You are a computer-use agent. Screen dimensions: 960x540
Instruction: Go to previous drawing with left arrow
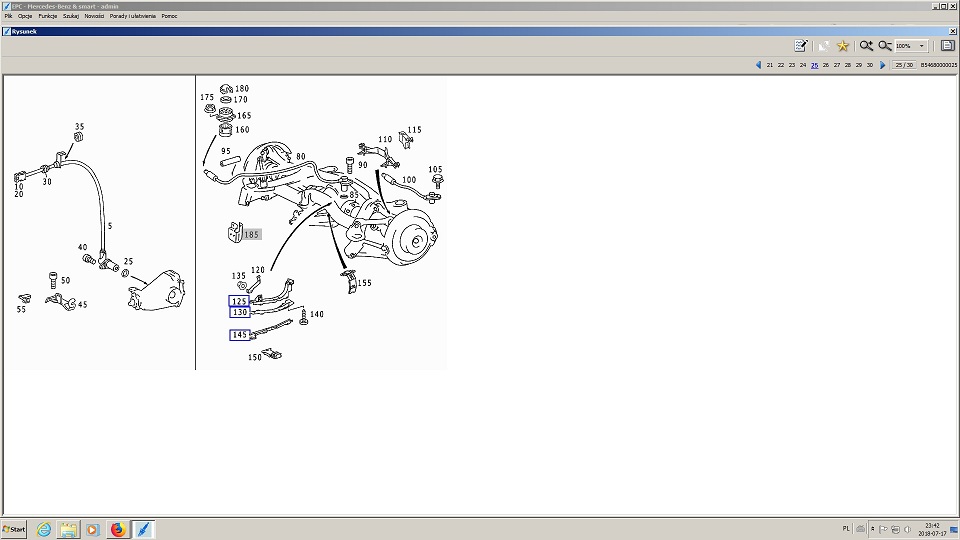pyautogui.click(x=758, y=65)
